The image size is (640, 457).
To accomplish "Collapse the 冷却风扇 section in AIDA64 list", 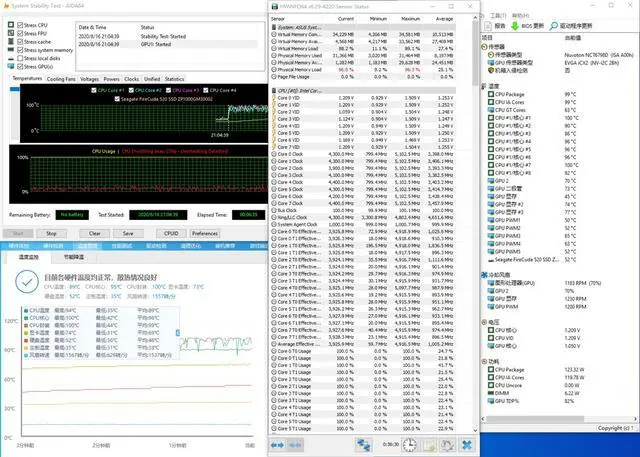I will point(484,275).
